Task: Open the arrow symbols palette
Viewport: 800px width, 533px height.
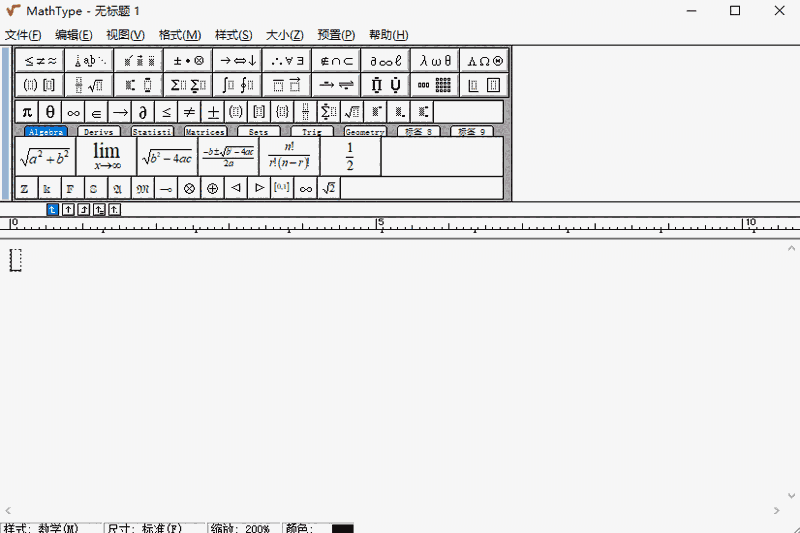Action: pos(238,61)
